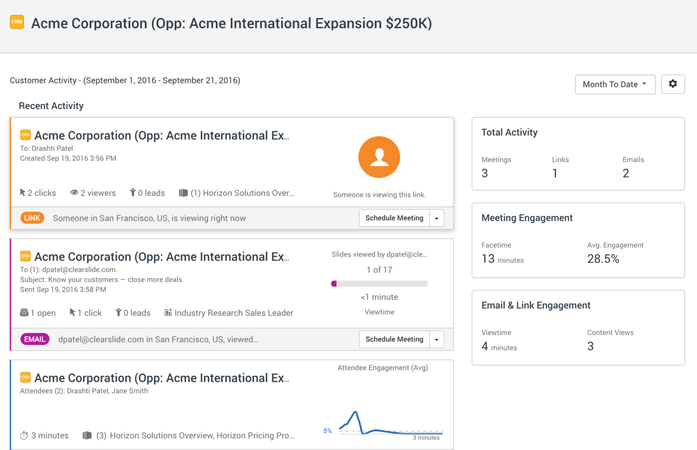Image resolution: width=697 pixels, height=450 pixels.
Task: Click the attendee engagement line chart
Action: pyautogui.click(x=390, y=423)
